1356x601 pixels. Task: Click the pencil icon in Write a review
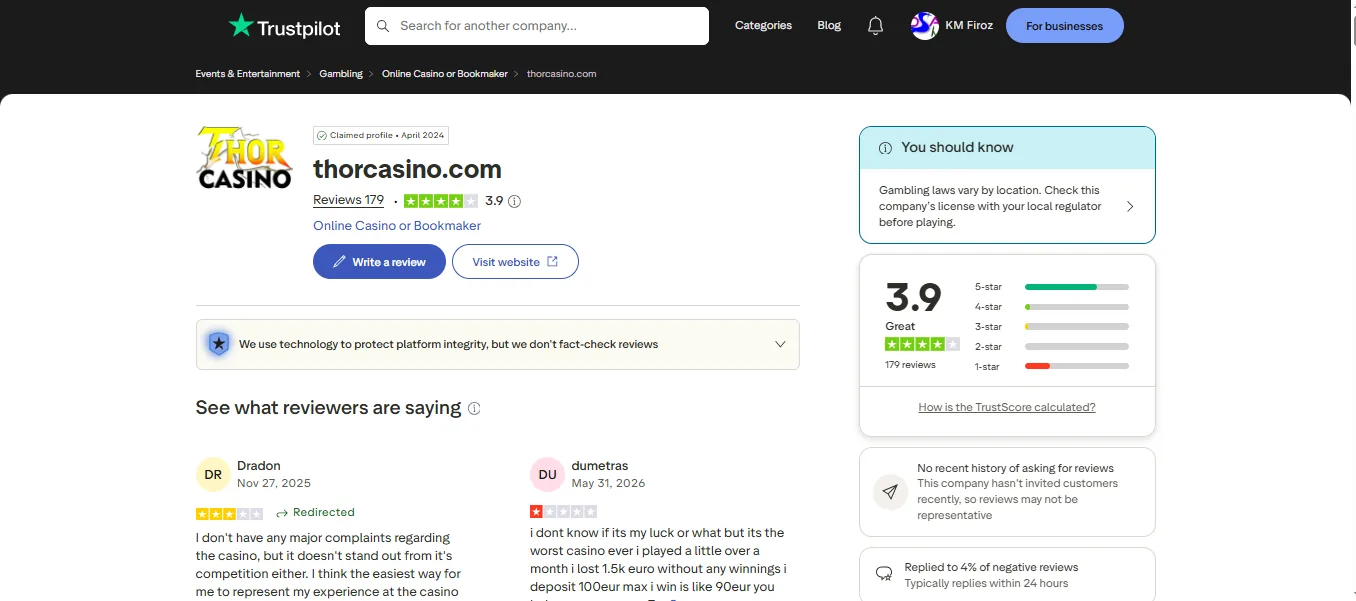[340, 262]
